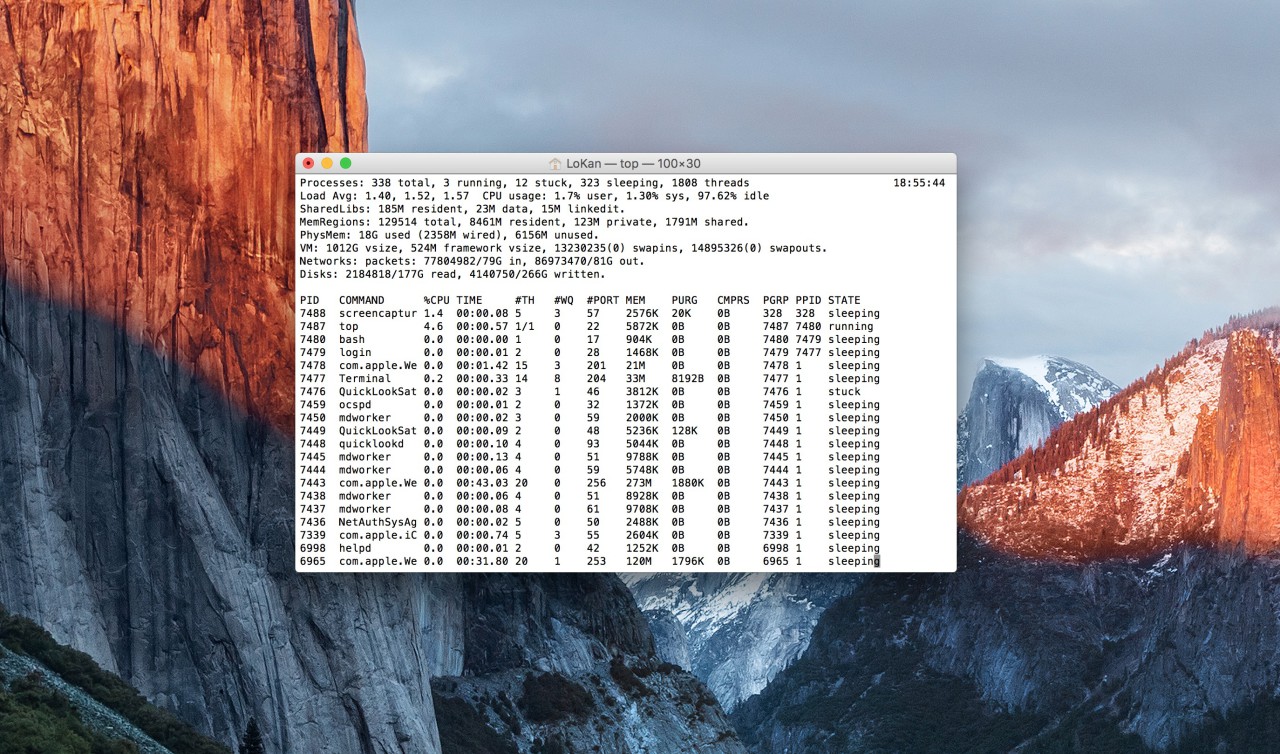
Task: Minimize the Terminal window with yellow button
Action: 327,163
